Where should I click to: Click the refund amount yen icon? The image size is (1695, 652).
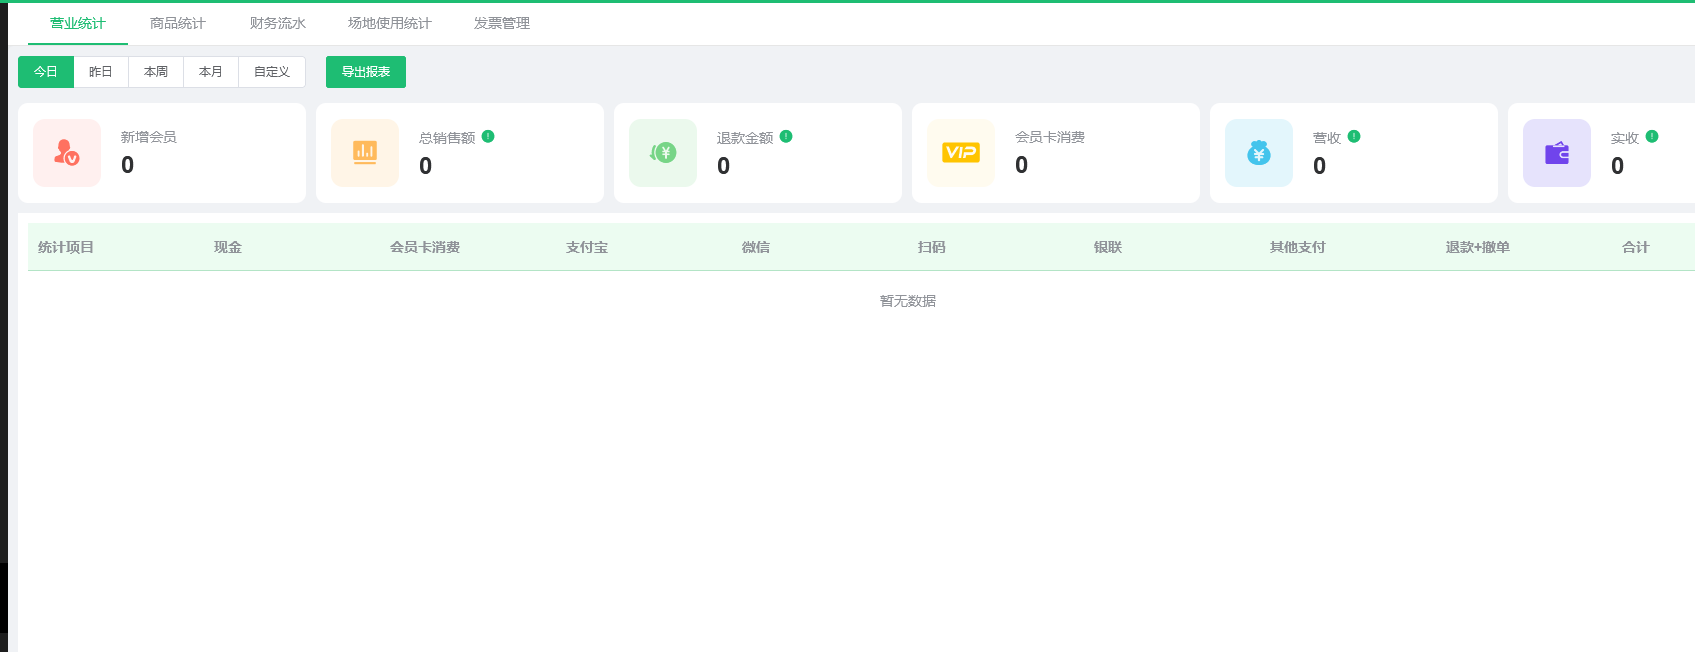663,153
